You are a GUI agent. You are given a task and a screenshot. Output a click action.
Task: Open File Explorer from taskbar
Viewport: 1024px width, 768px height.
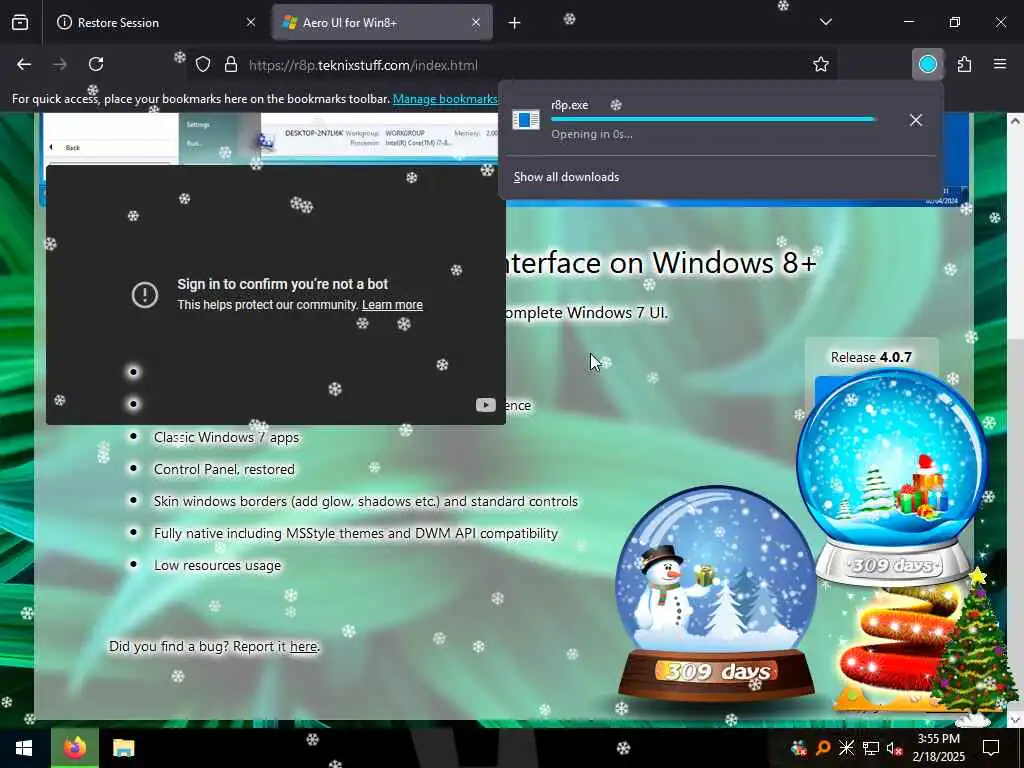(x=123, y=748)
